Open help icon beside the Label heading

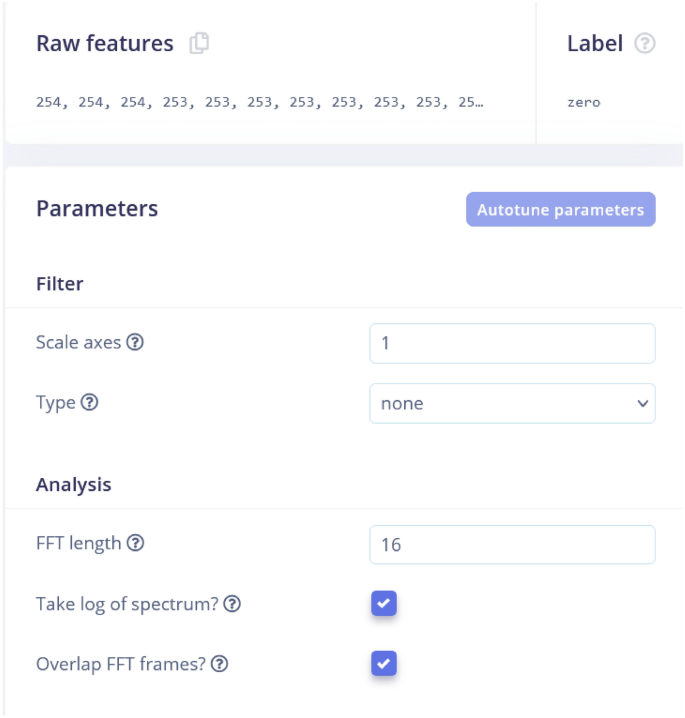(x=645, y=43)
